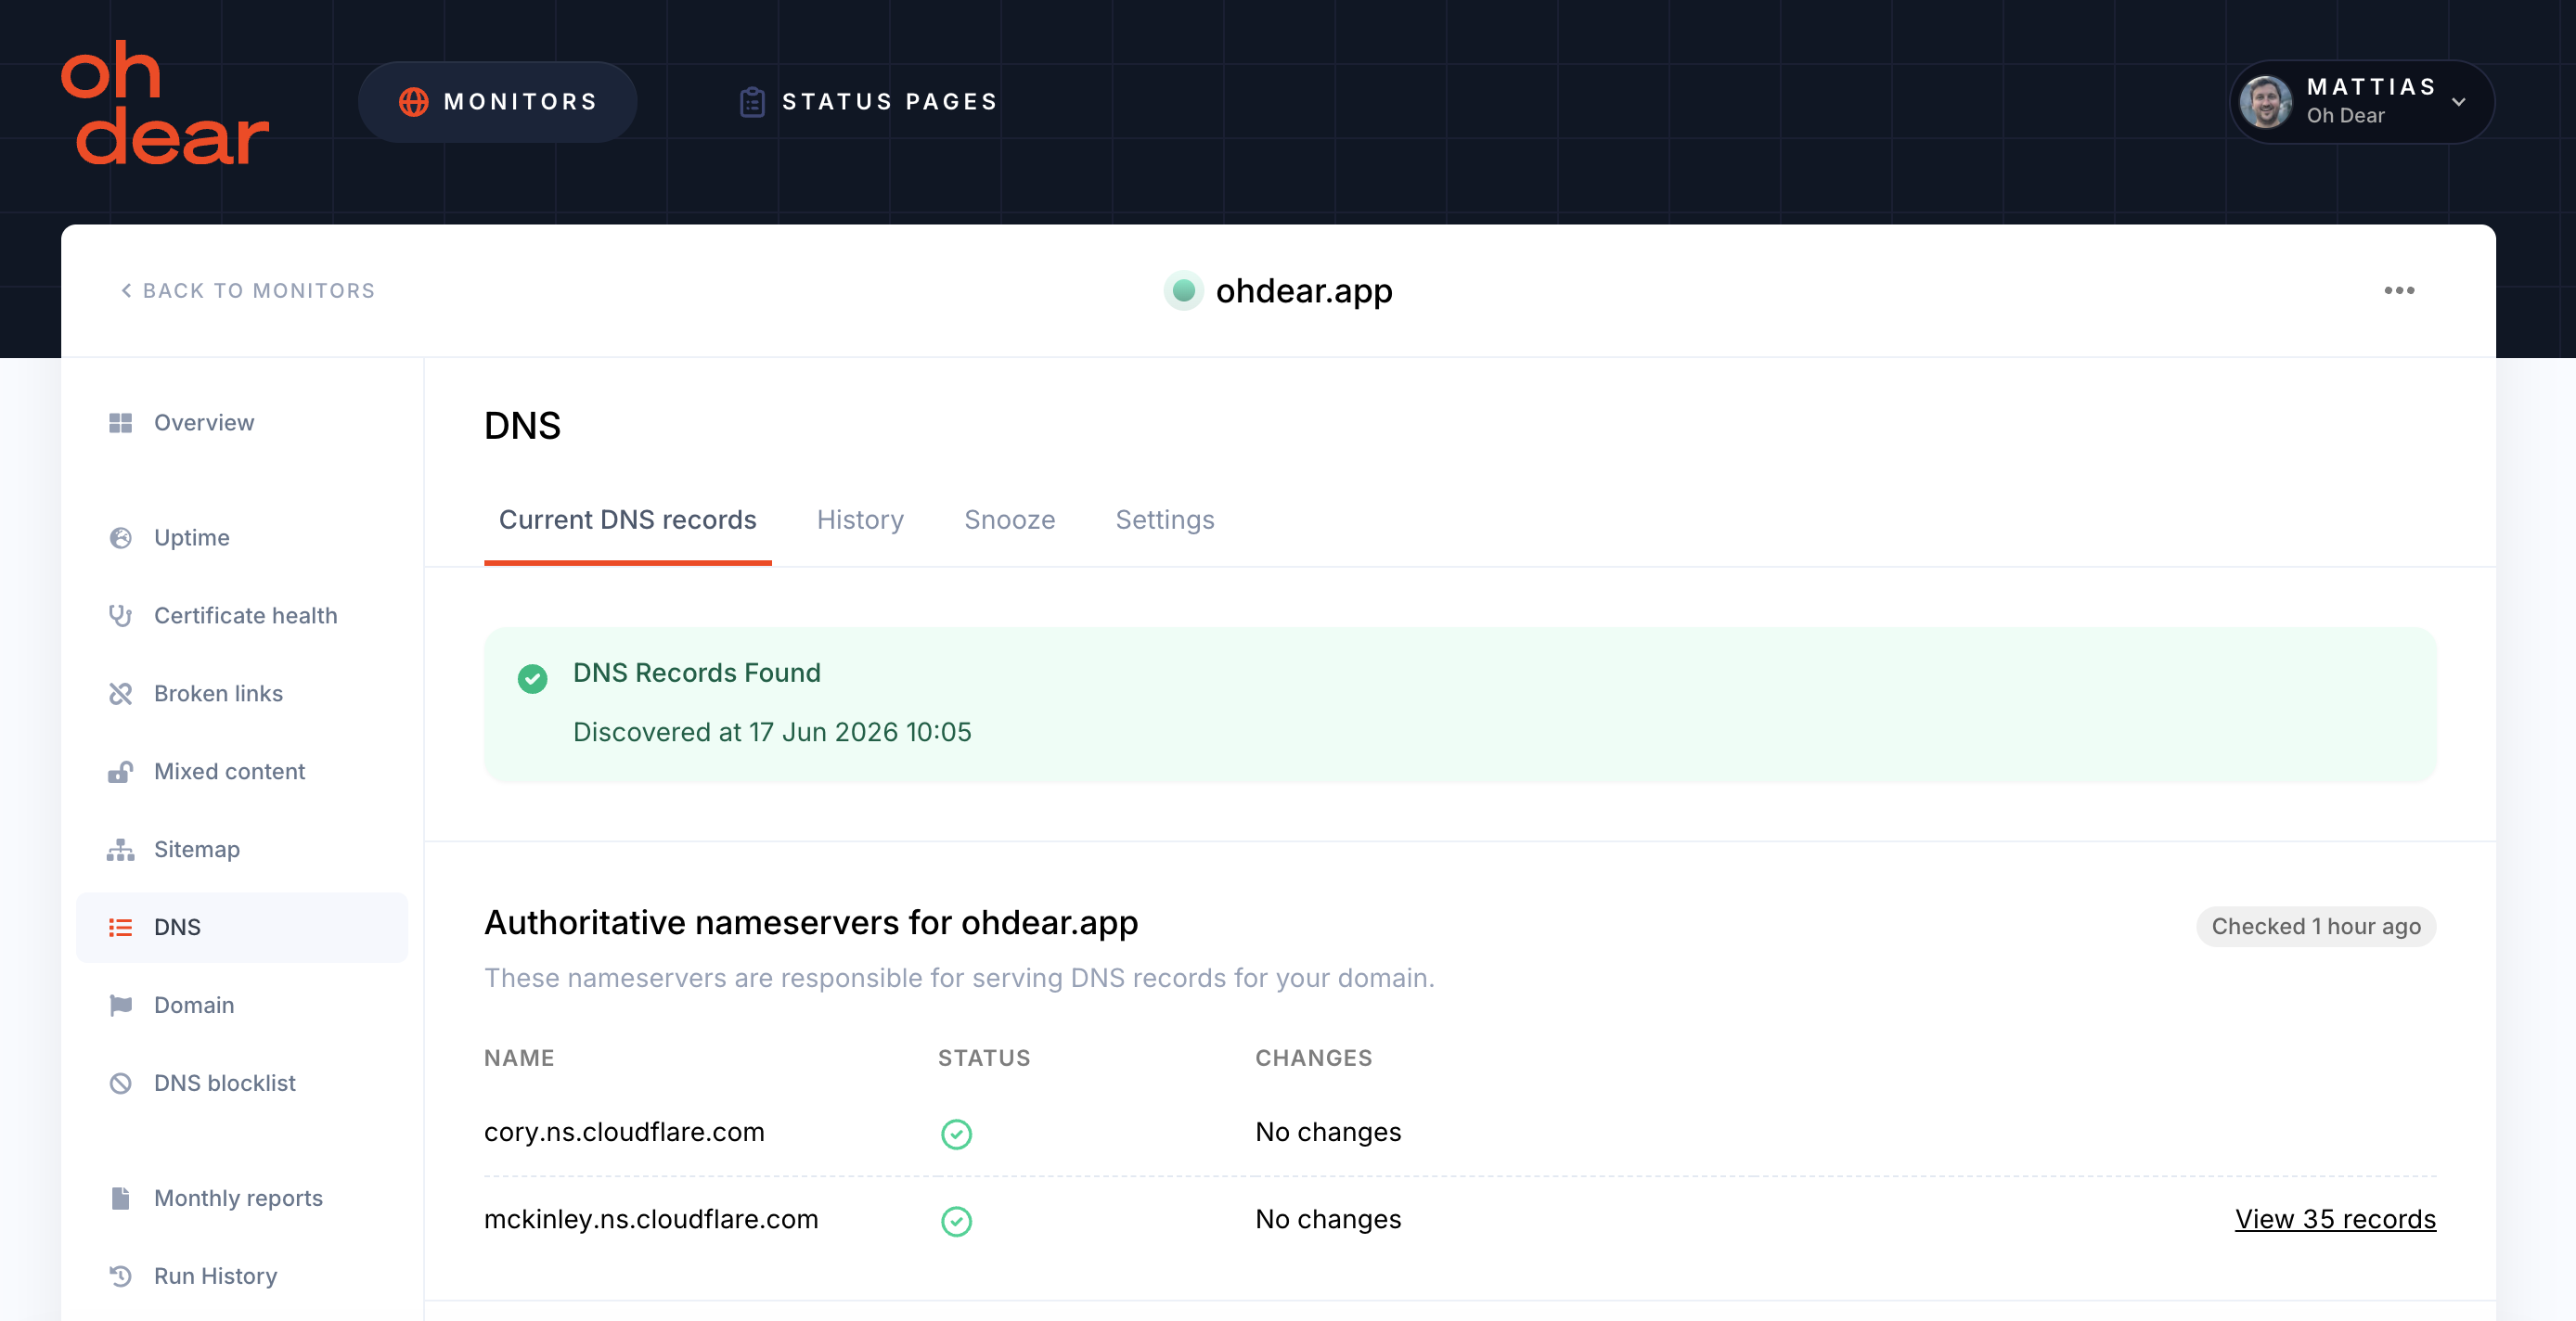This screenshot has width=2576, height=1321.
Task: Open Overview in the sidebar
Action: click(242, 423)
